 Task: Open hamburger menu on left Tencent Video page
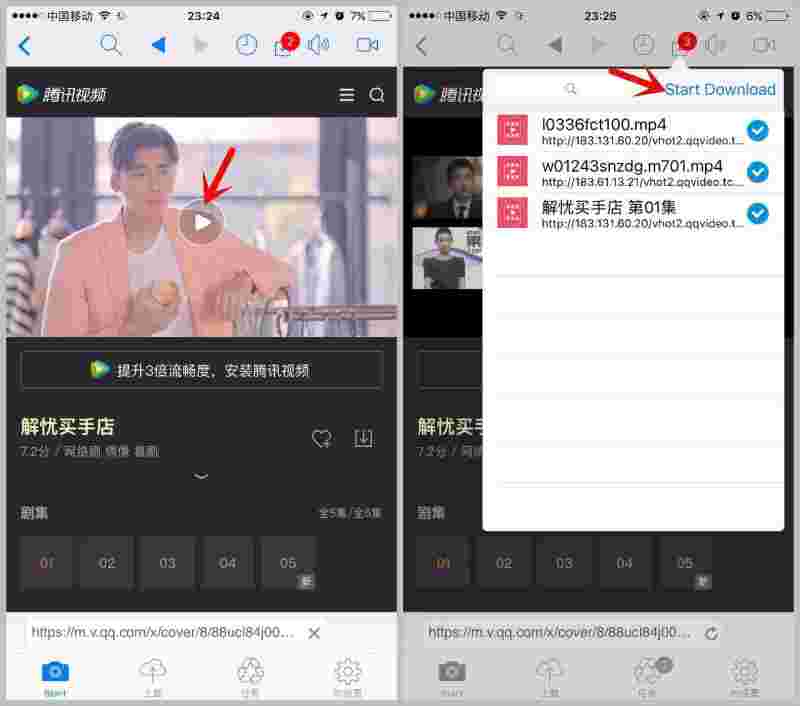(x=347, y=95)
